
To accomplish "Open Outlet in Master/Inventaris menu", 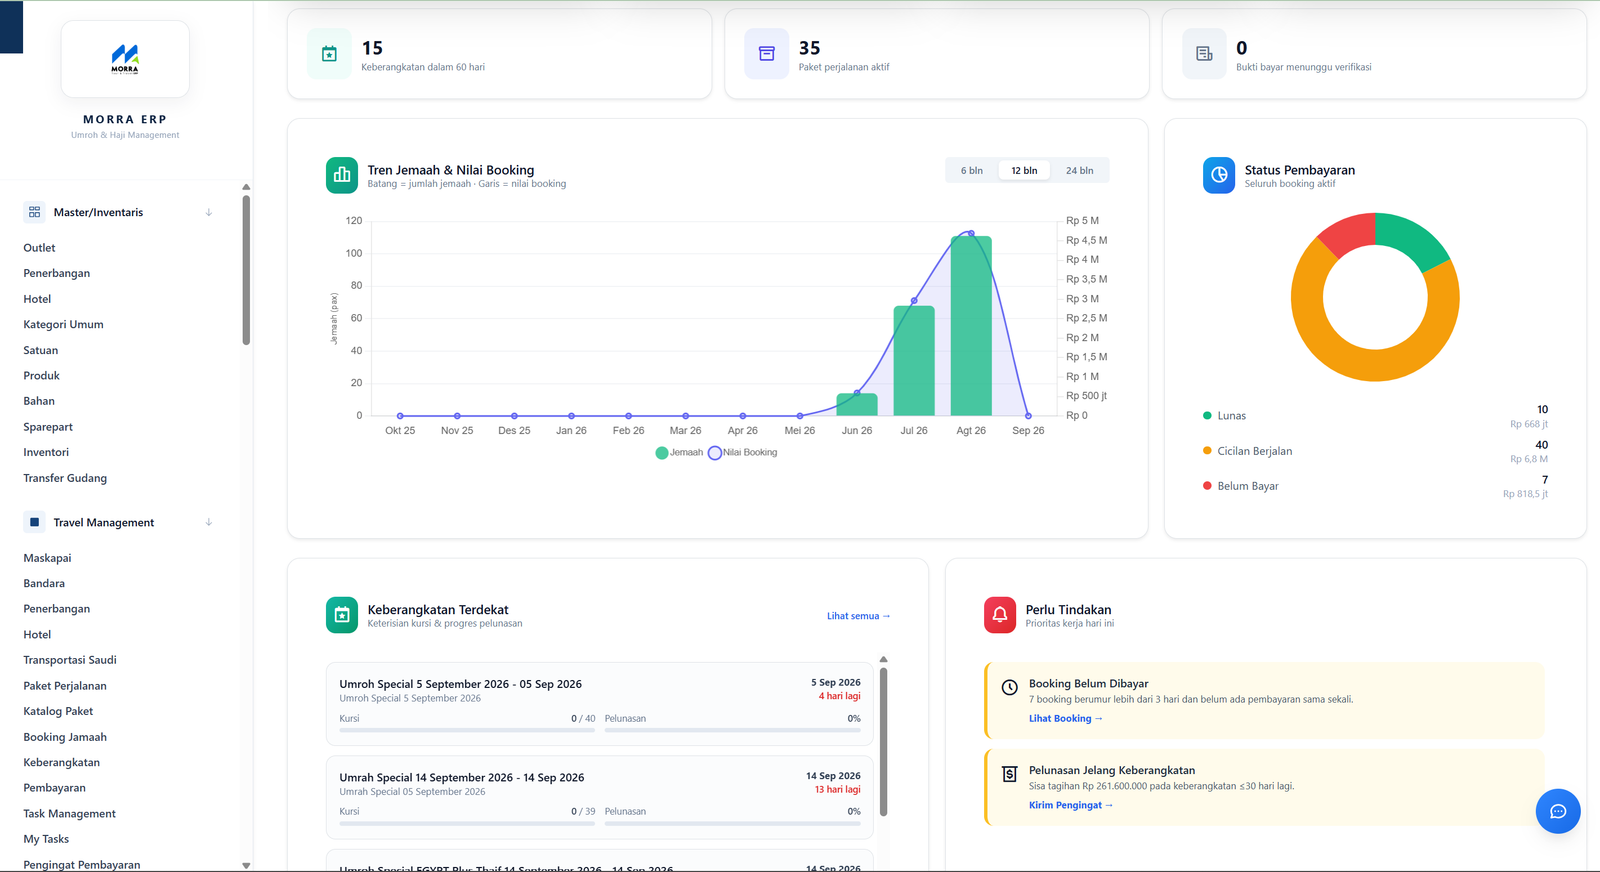I will point(40,248).
